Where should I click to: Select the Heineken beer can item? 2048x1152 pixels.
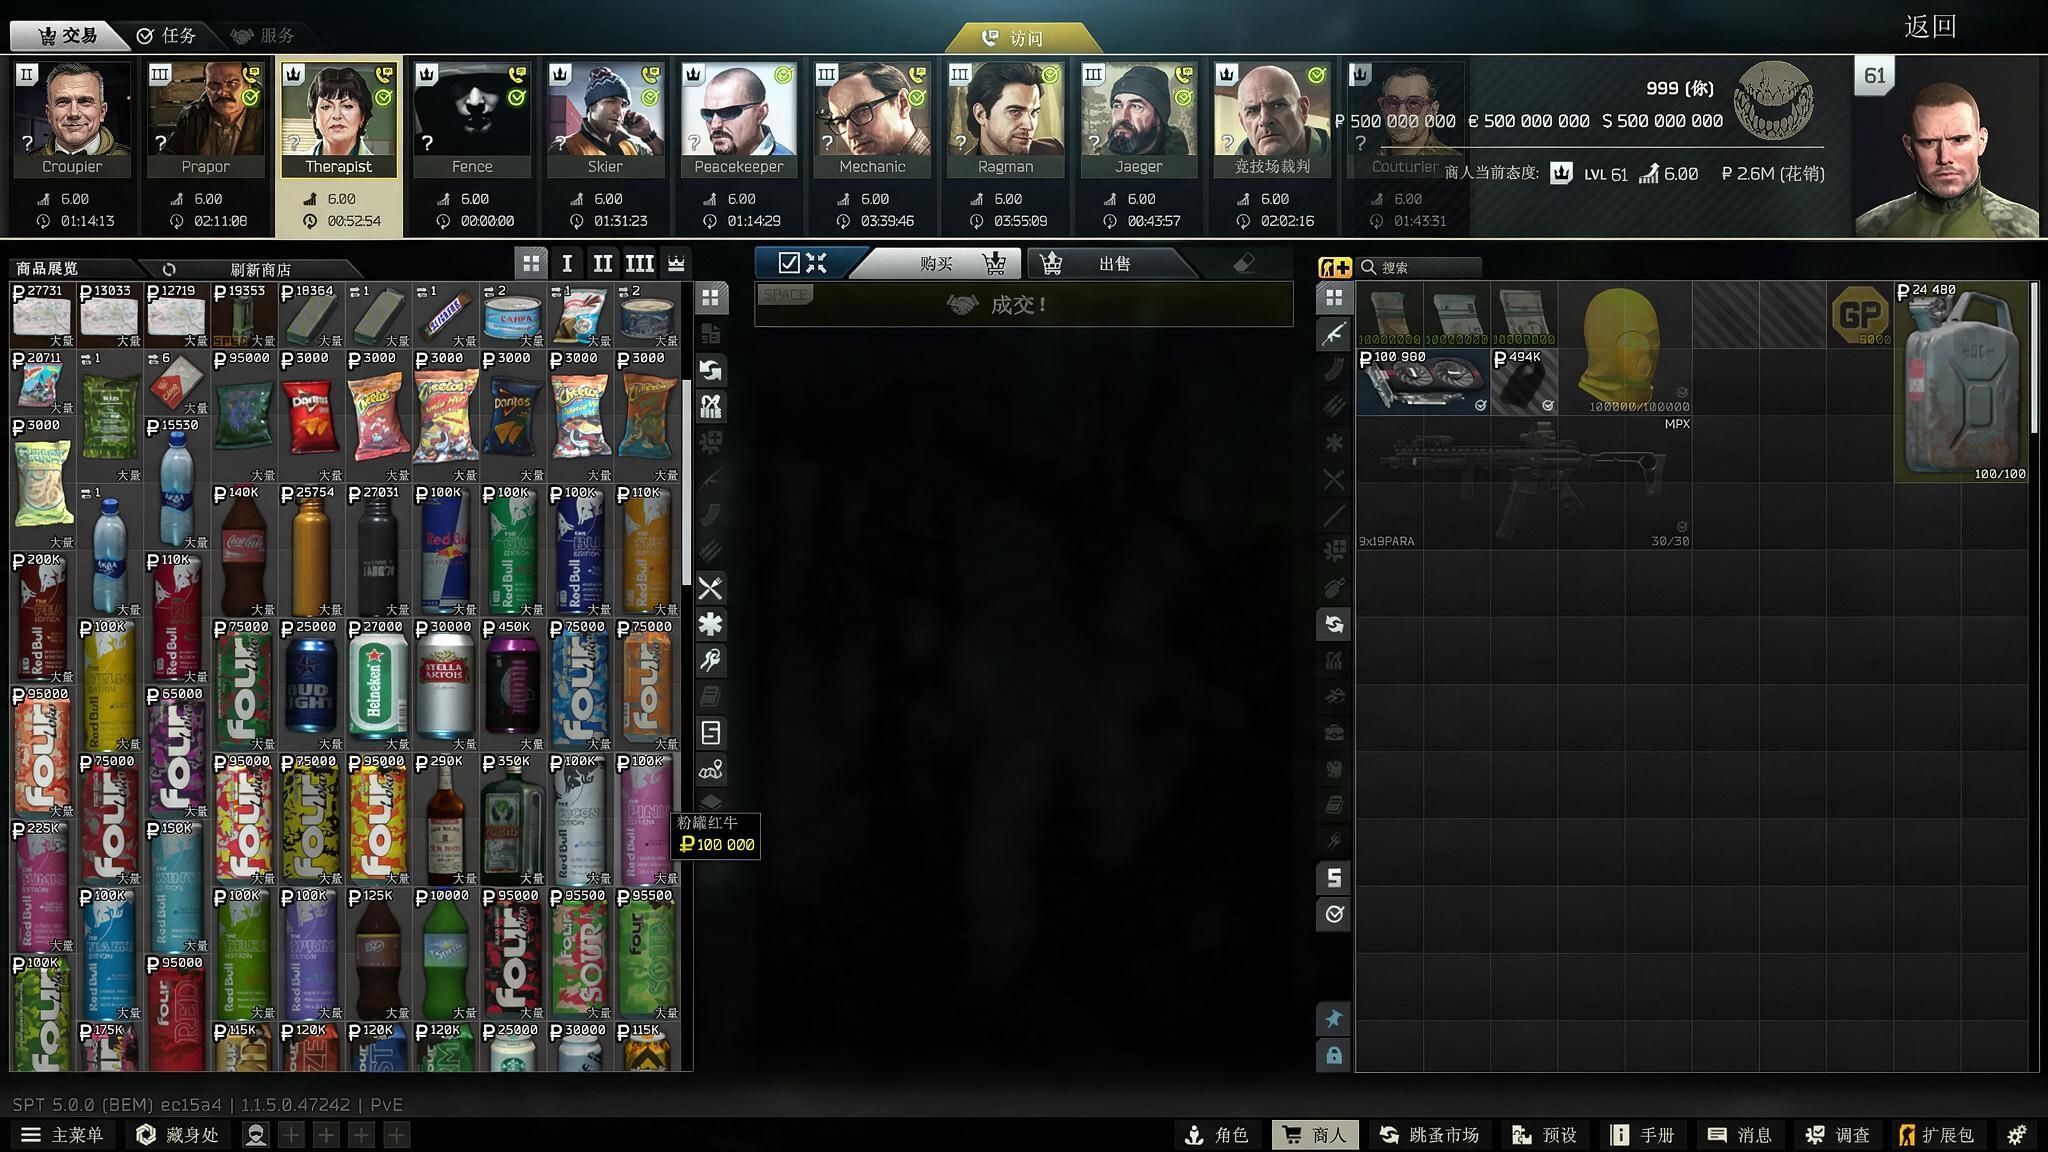pos(377,685)
